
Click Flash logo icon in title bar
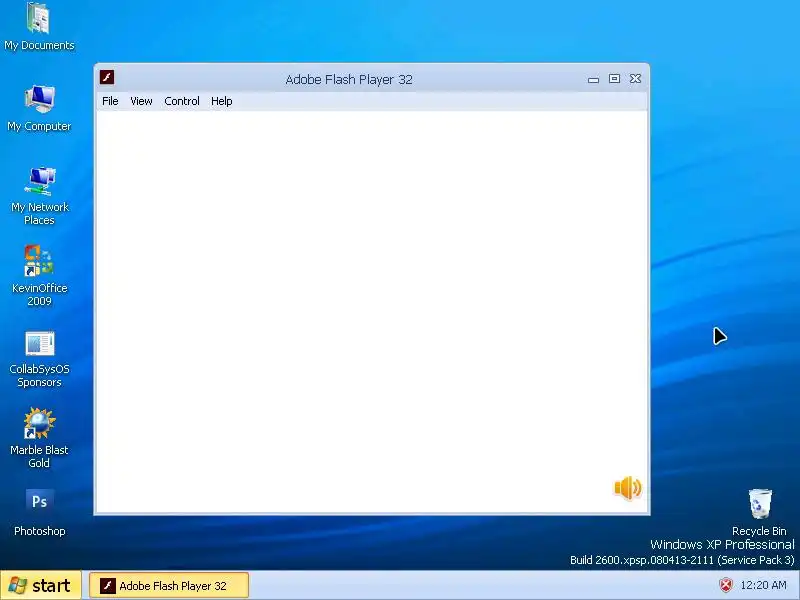point(107,78)
